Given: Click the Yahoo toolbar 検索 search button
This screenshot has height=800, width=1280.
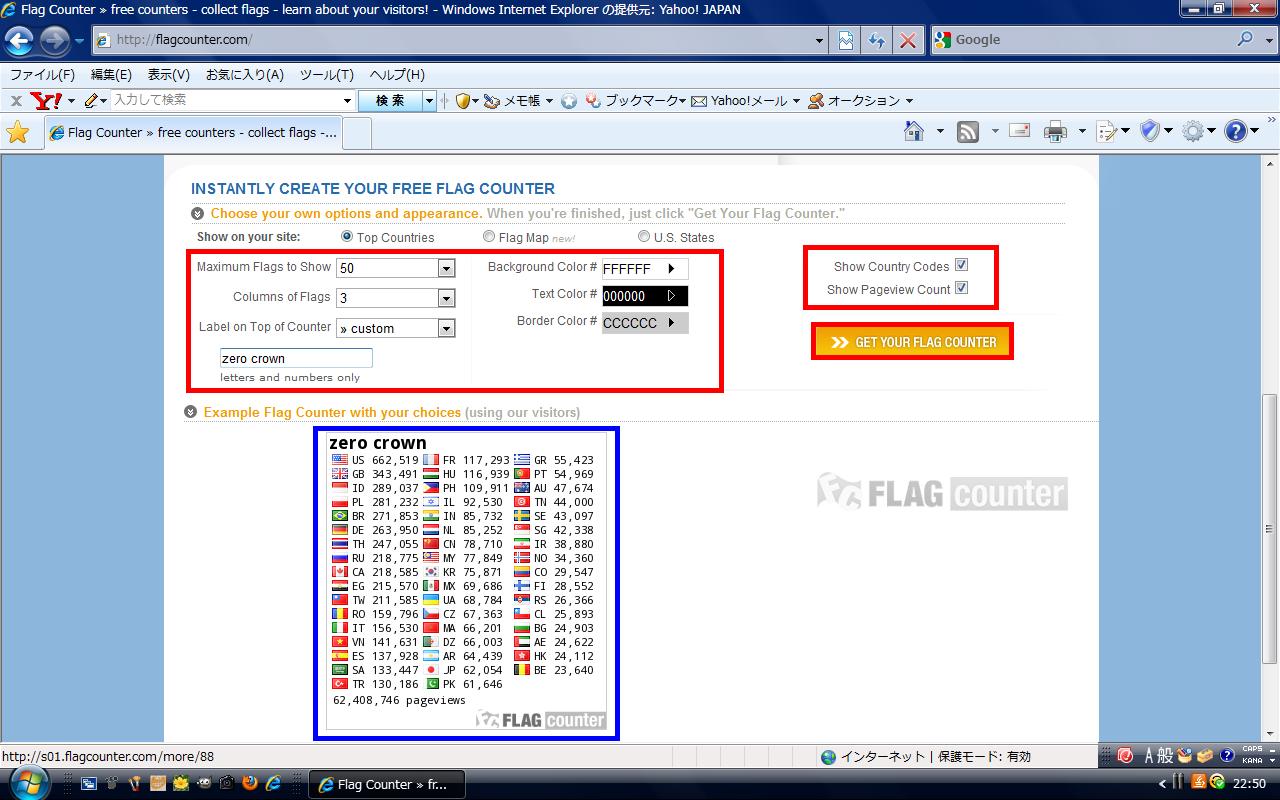Looking at the screenshot, I should 390,100.
